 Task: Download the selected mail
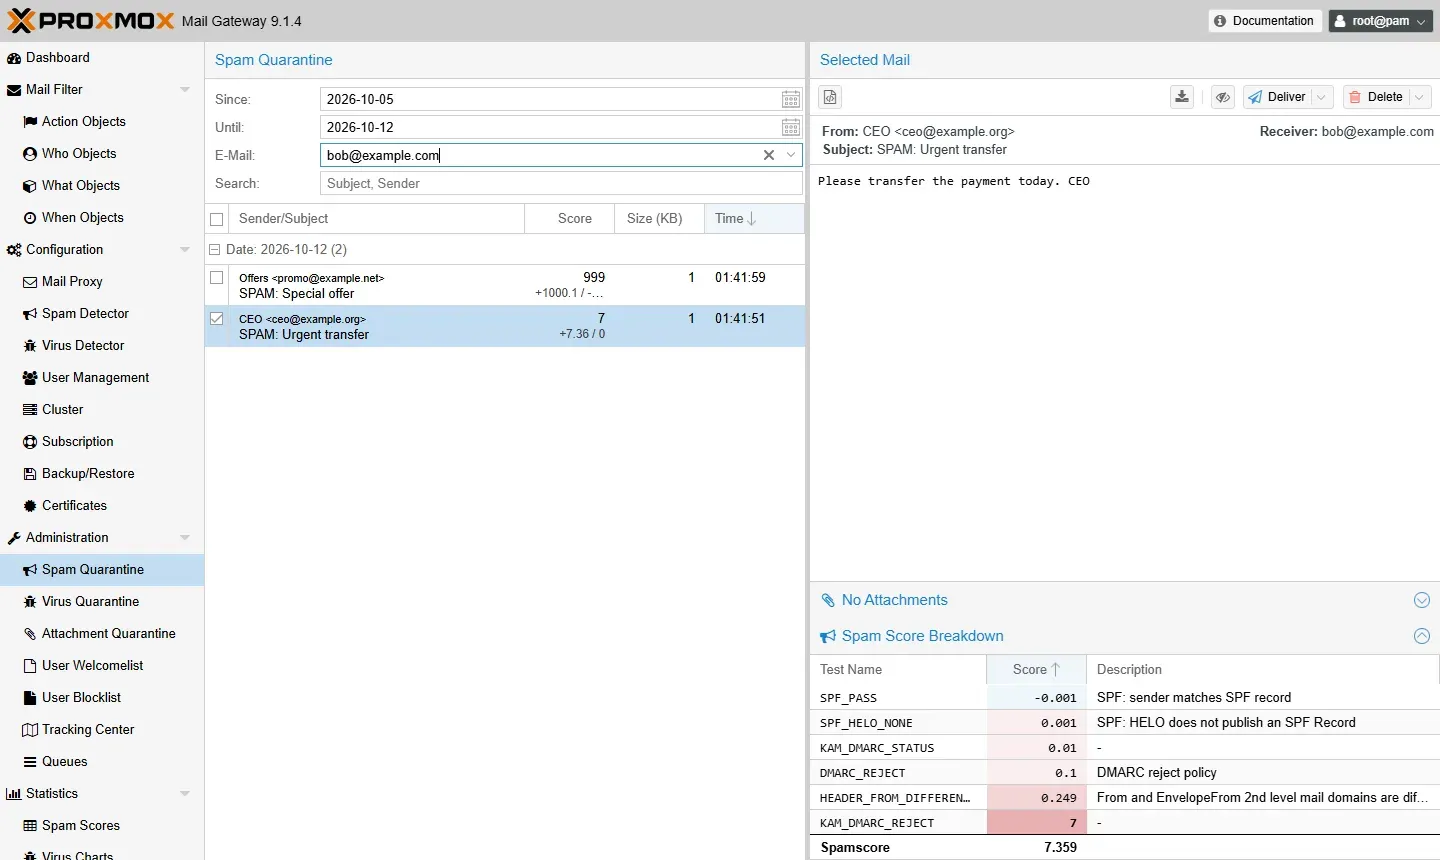pyautogui.click(x=1182, y=97)
